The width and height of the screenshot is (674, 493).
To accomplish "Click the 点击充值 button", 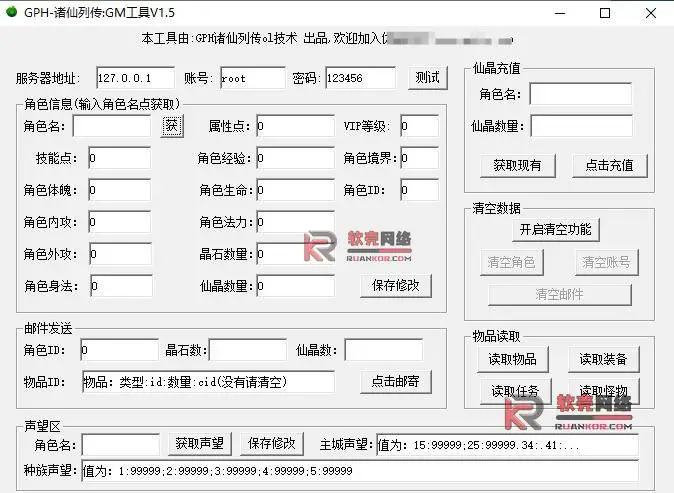I will click(x=610, y=165).
